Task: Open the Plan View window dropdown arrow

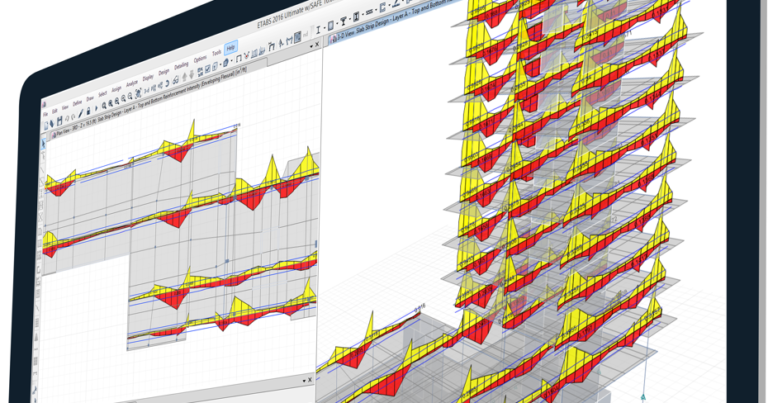Action: (312, 47)
